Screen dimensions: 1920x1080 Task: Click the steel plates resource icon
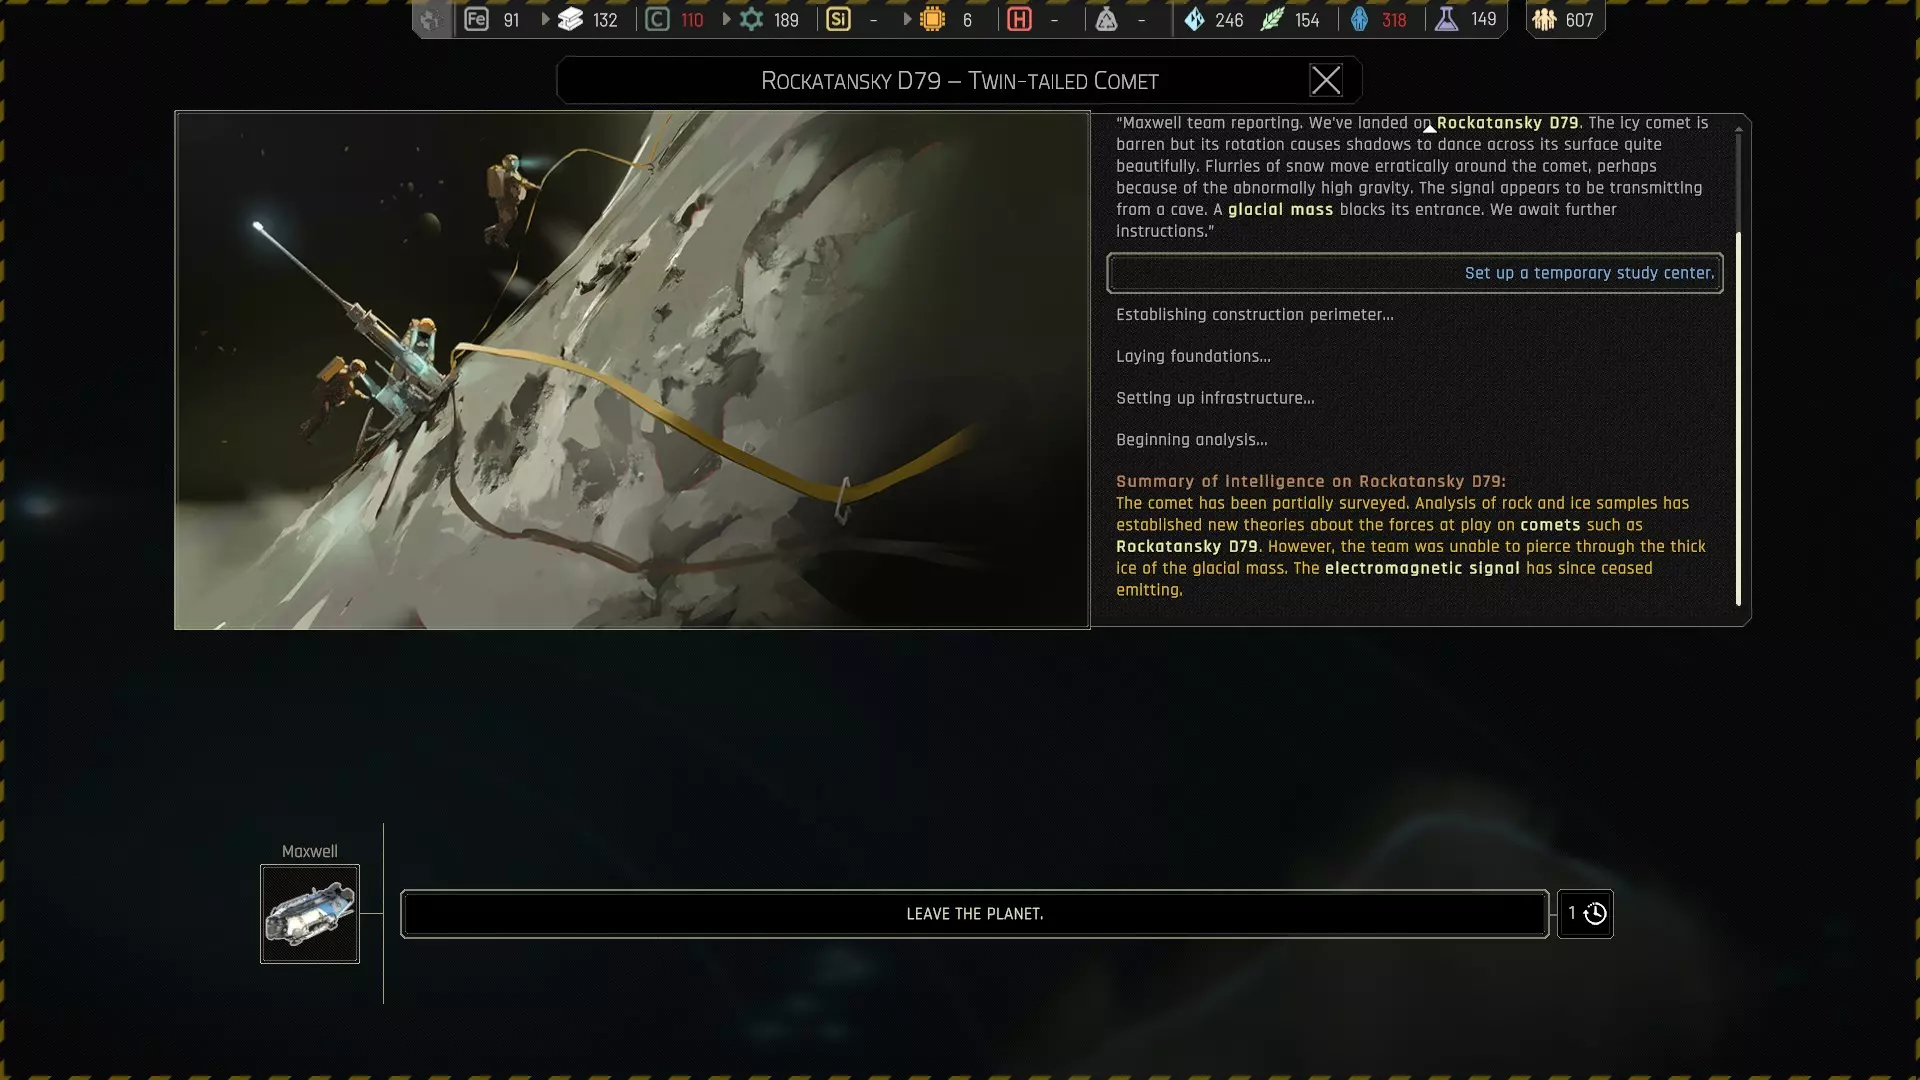tap(570, 20)
